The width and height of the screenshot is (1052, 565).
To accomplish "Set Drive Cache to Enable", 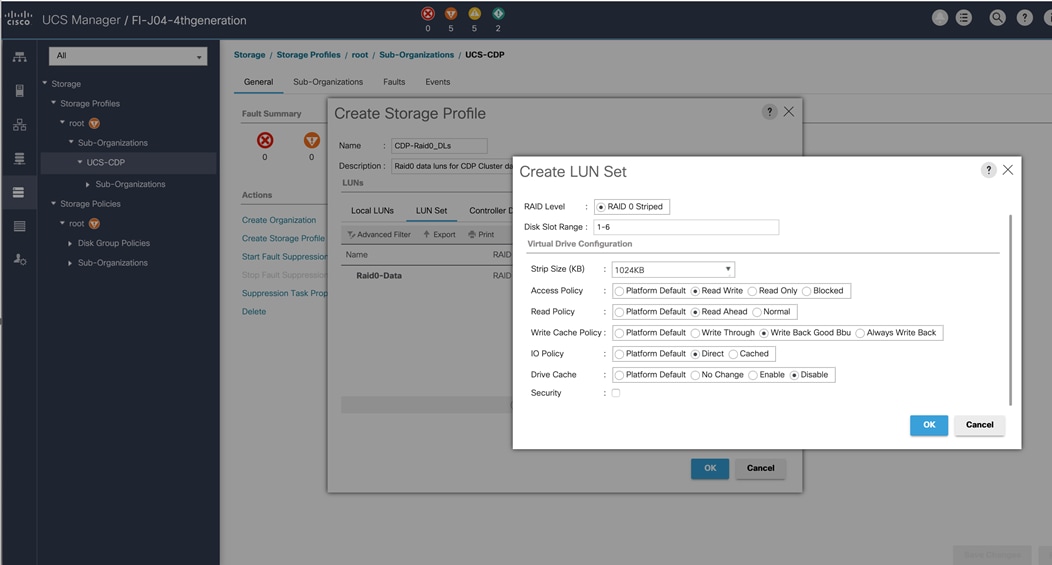I will (x=753, y=375).
